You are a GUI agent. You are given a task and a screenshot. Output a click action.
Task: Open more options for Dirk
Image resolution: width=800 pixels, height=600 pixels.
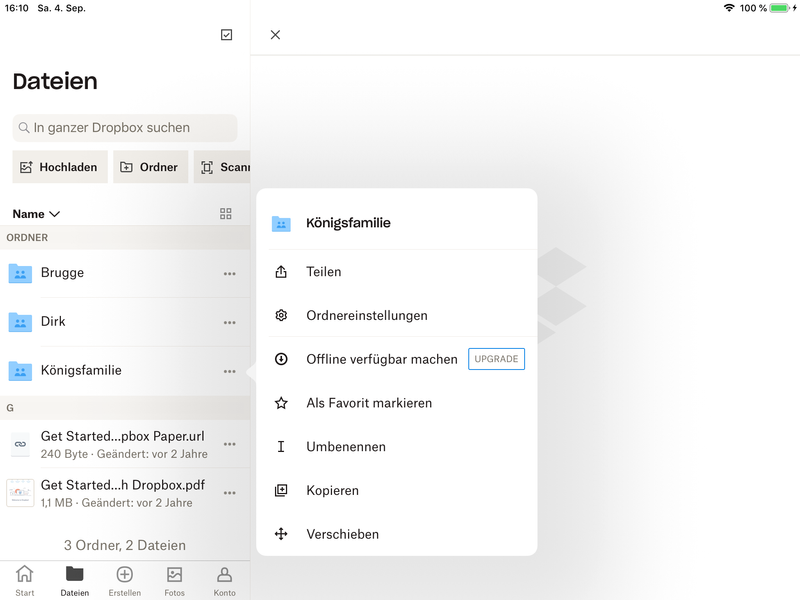point(230,323)
